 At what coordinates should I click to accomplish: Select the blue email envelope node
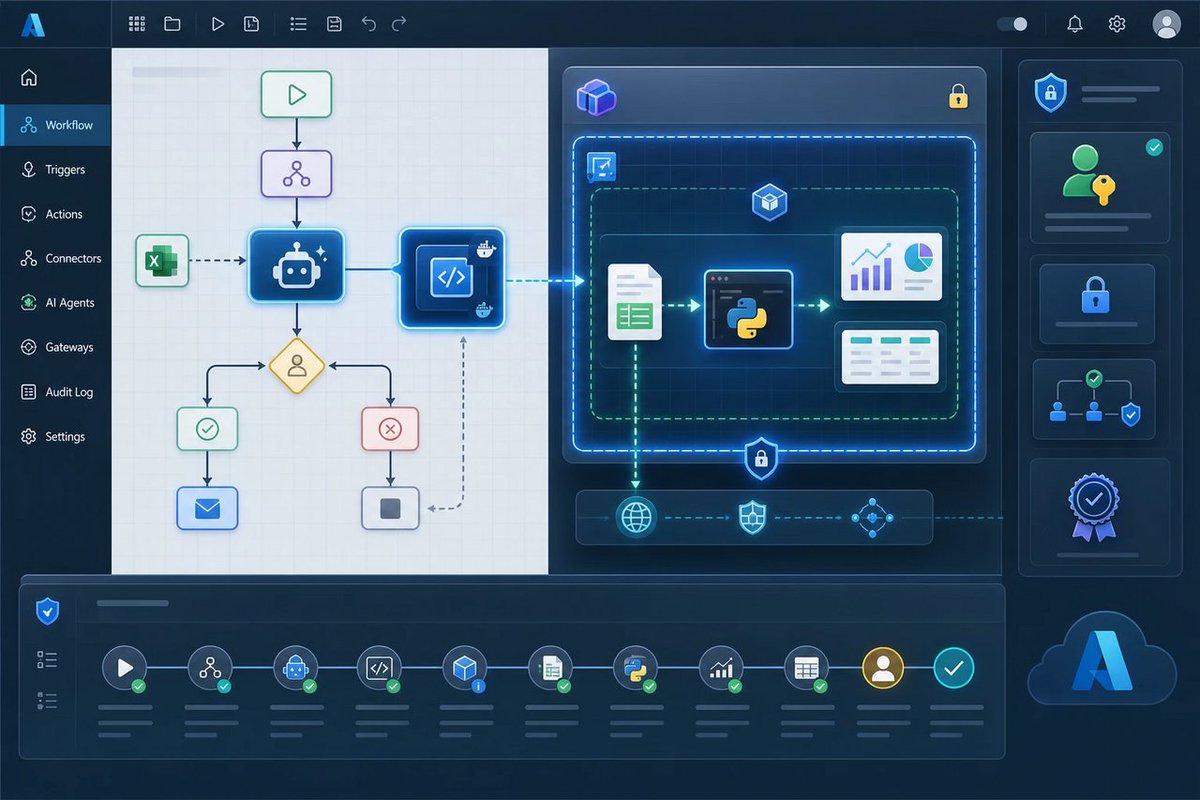coord(207,508)
